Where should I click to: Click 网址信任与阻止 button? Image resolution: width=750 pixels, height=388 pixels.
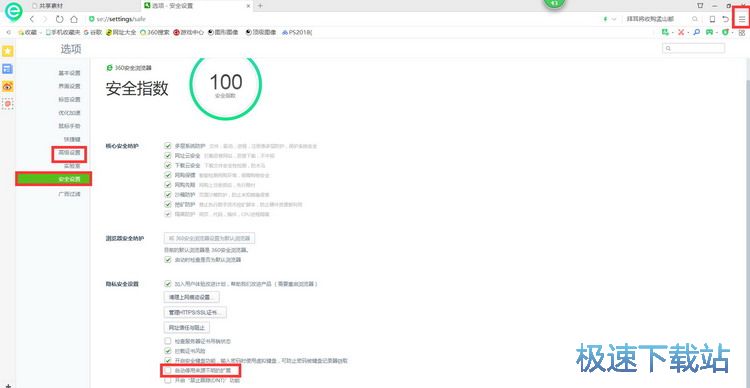coord(187,328)
